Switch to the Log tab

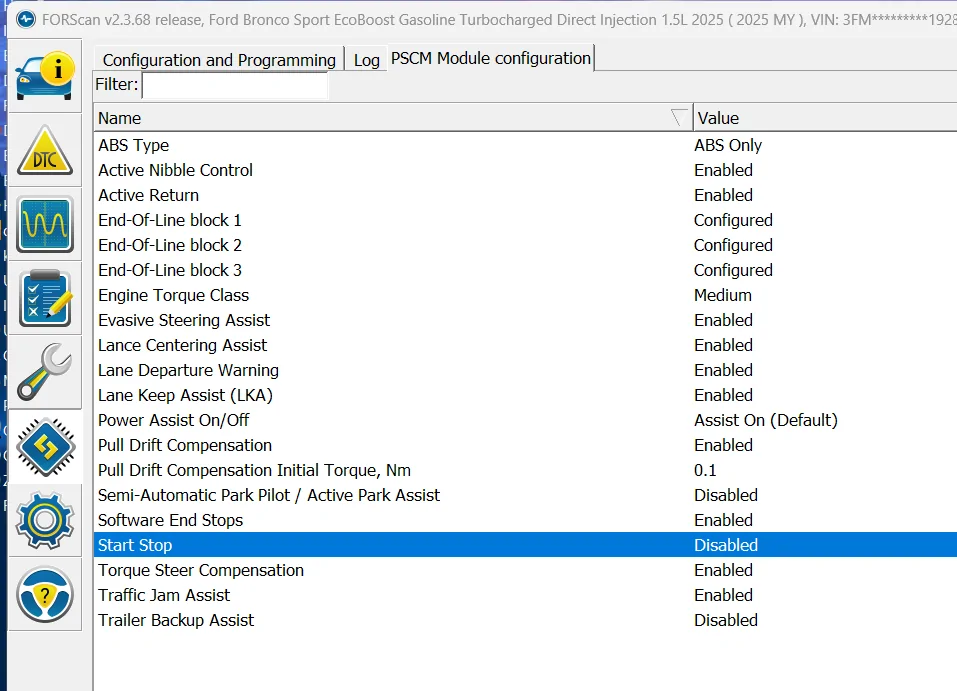pos(366,60)
